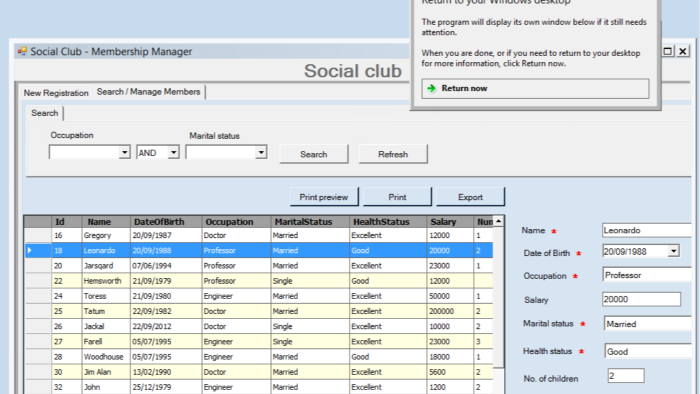Maximize the Membership Manager window
This screenshot has height=394, width=700.
pyautogui.click(x=668, y=51)
